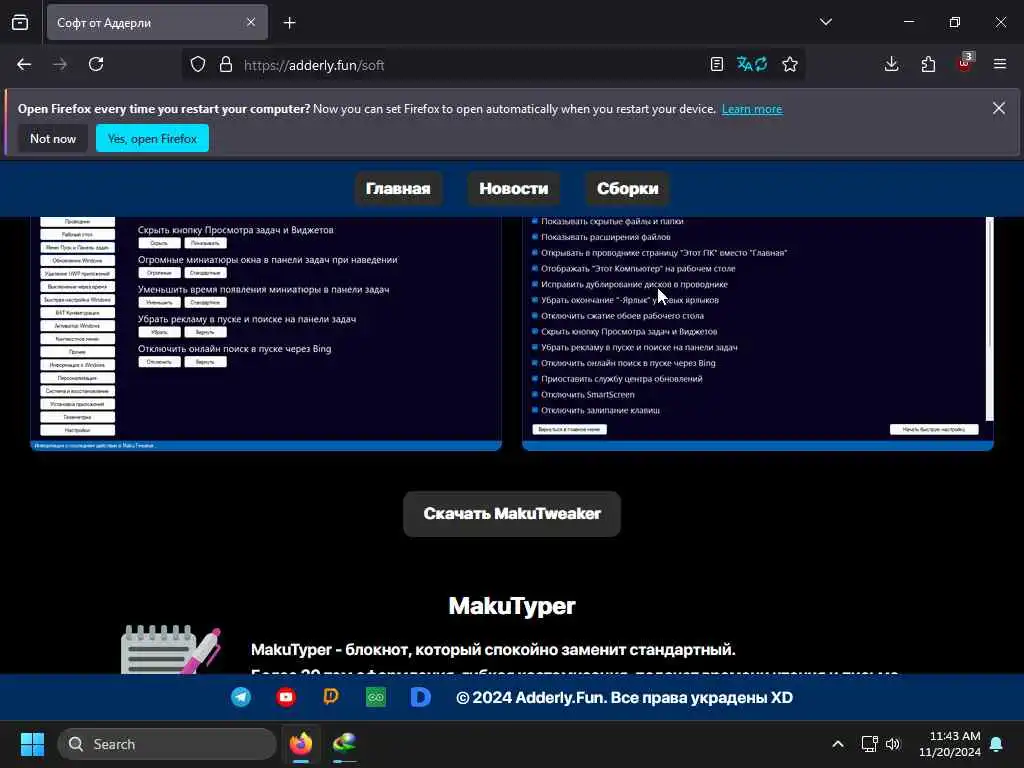Open the volume tray icon
1024x768 pixels.
click(x=893, y=744)
